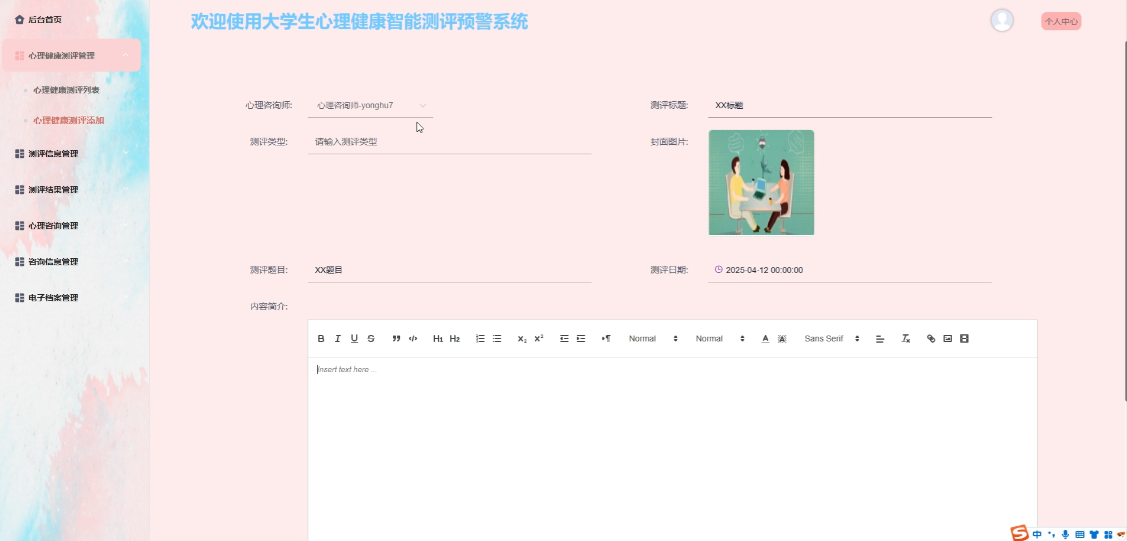This screenshot has height=541, width=1127.
Task: Click inside the rich text editor area
Action: click(x=672, y=449)
